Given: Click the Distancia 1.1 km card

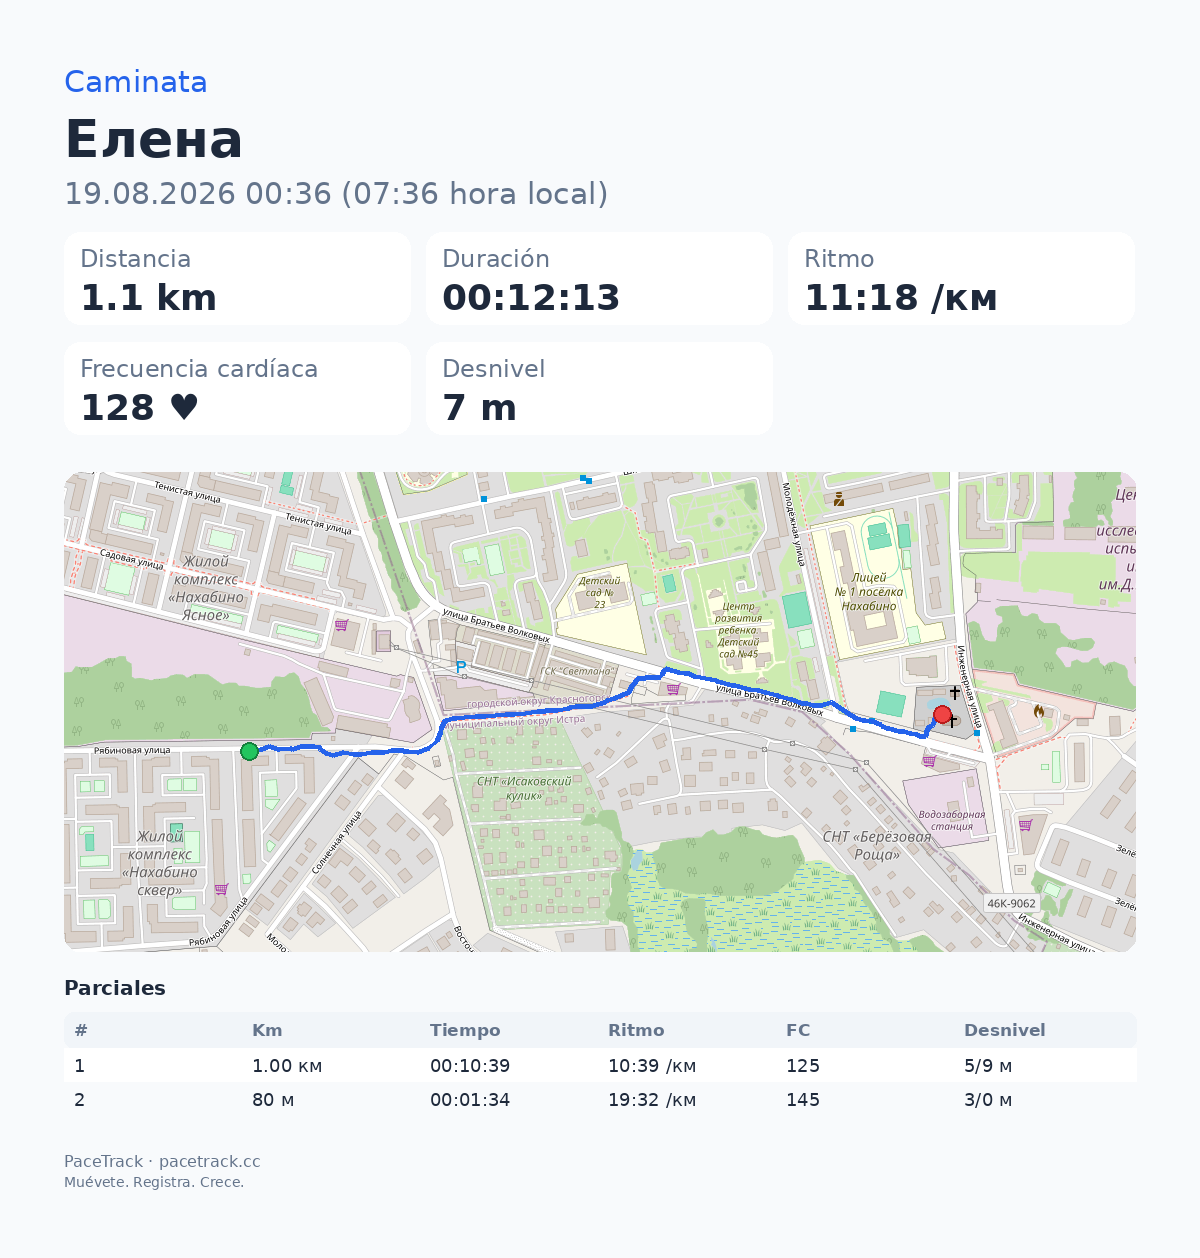Looking at the screenshot, I should (238, 279).
